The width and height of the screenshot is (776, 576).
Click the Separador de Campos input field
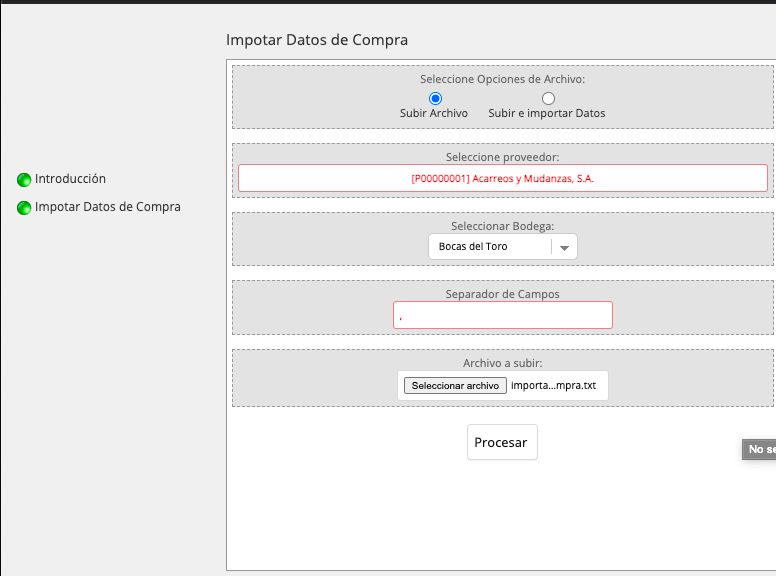pos(503,315)
